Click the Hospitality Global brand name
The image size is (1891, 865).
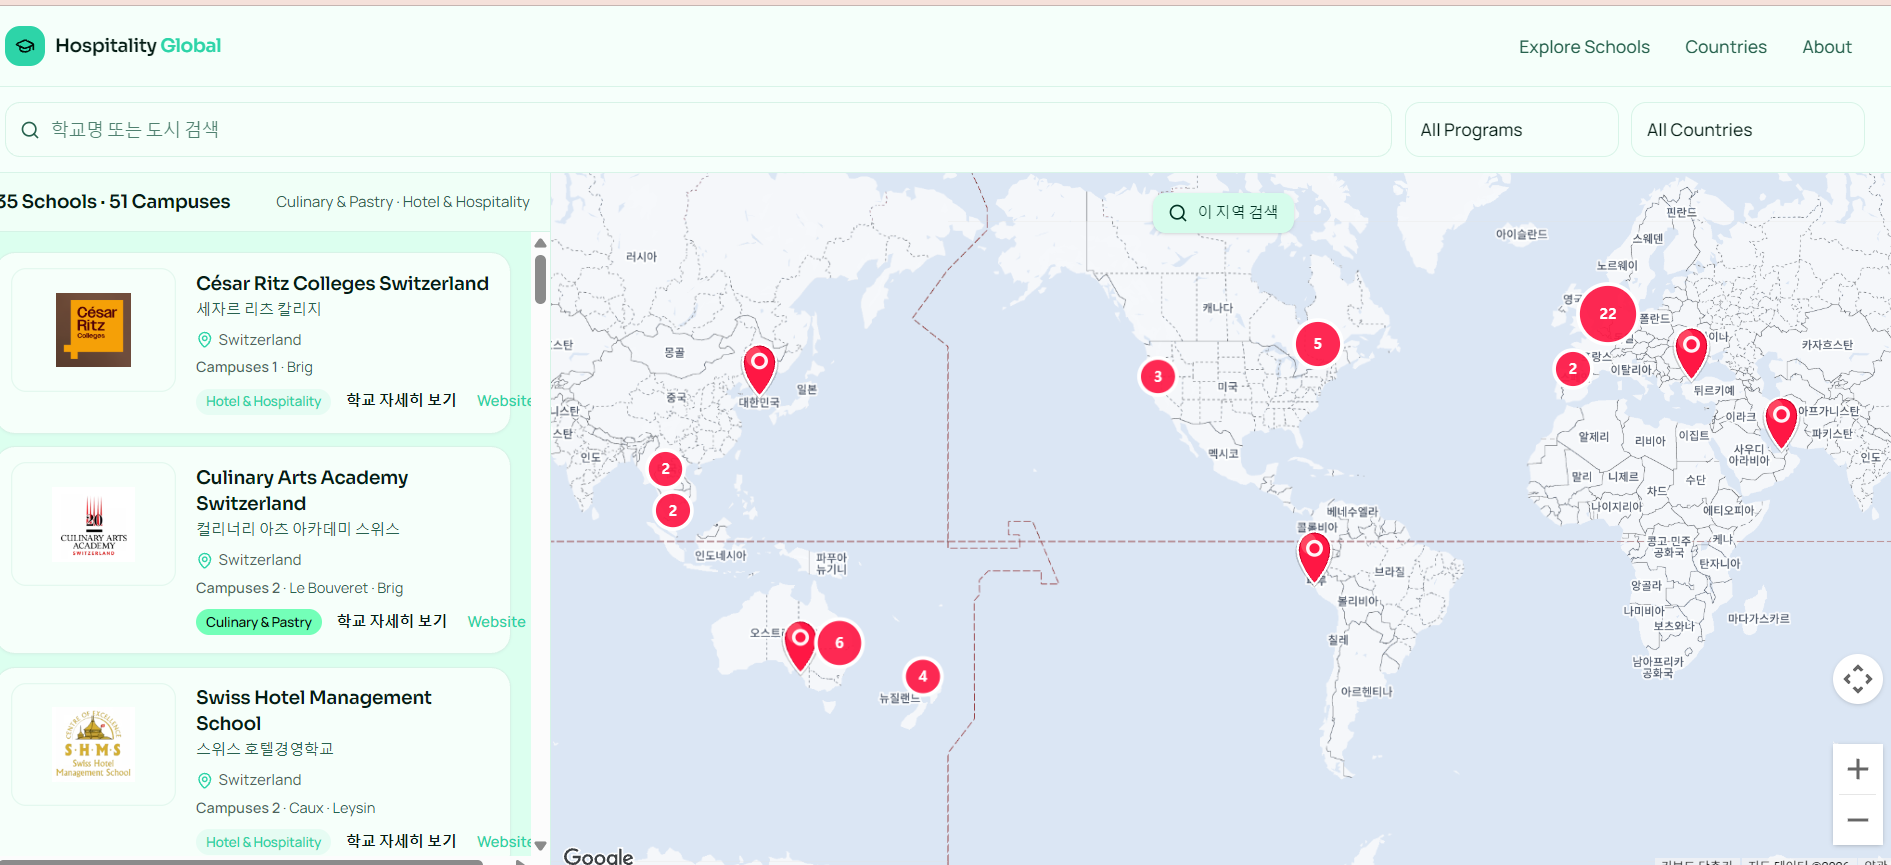click(138, 46)
